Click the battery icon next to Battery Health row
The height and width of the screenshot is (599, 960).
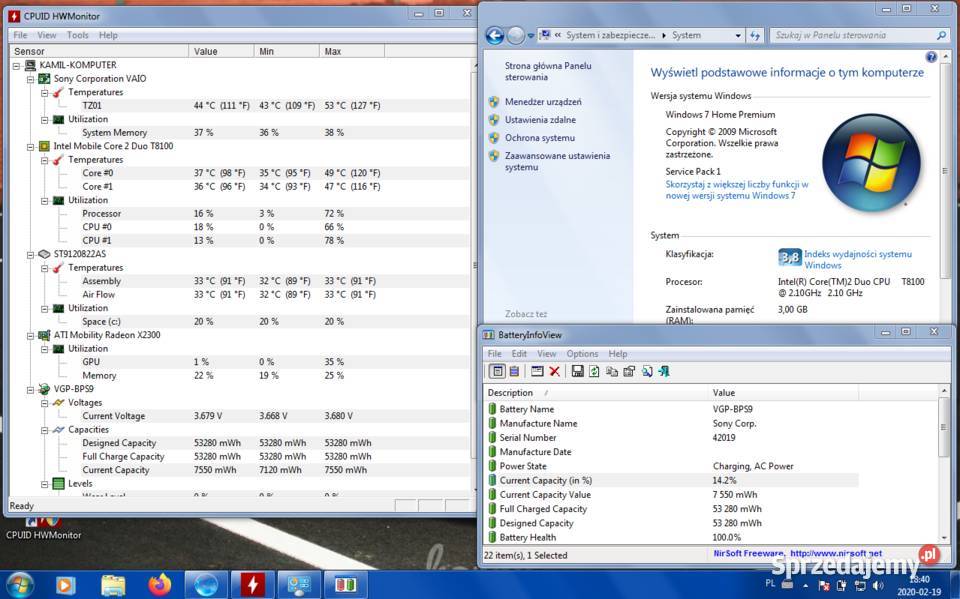tap(492, 537)
